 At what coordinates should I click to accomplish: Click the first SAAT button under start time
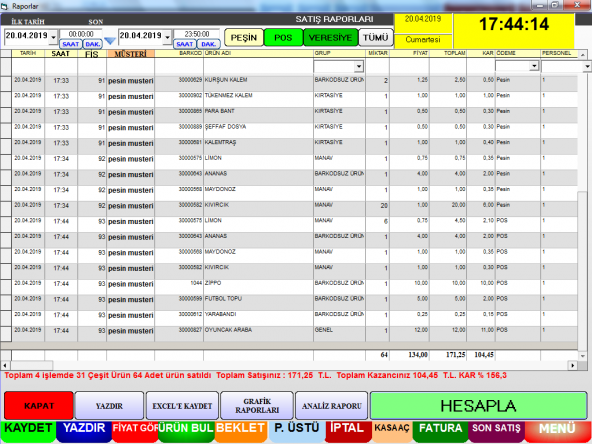pos(70,44)
